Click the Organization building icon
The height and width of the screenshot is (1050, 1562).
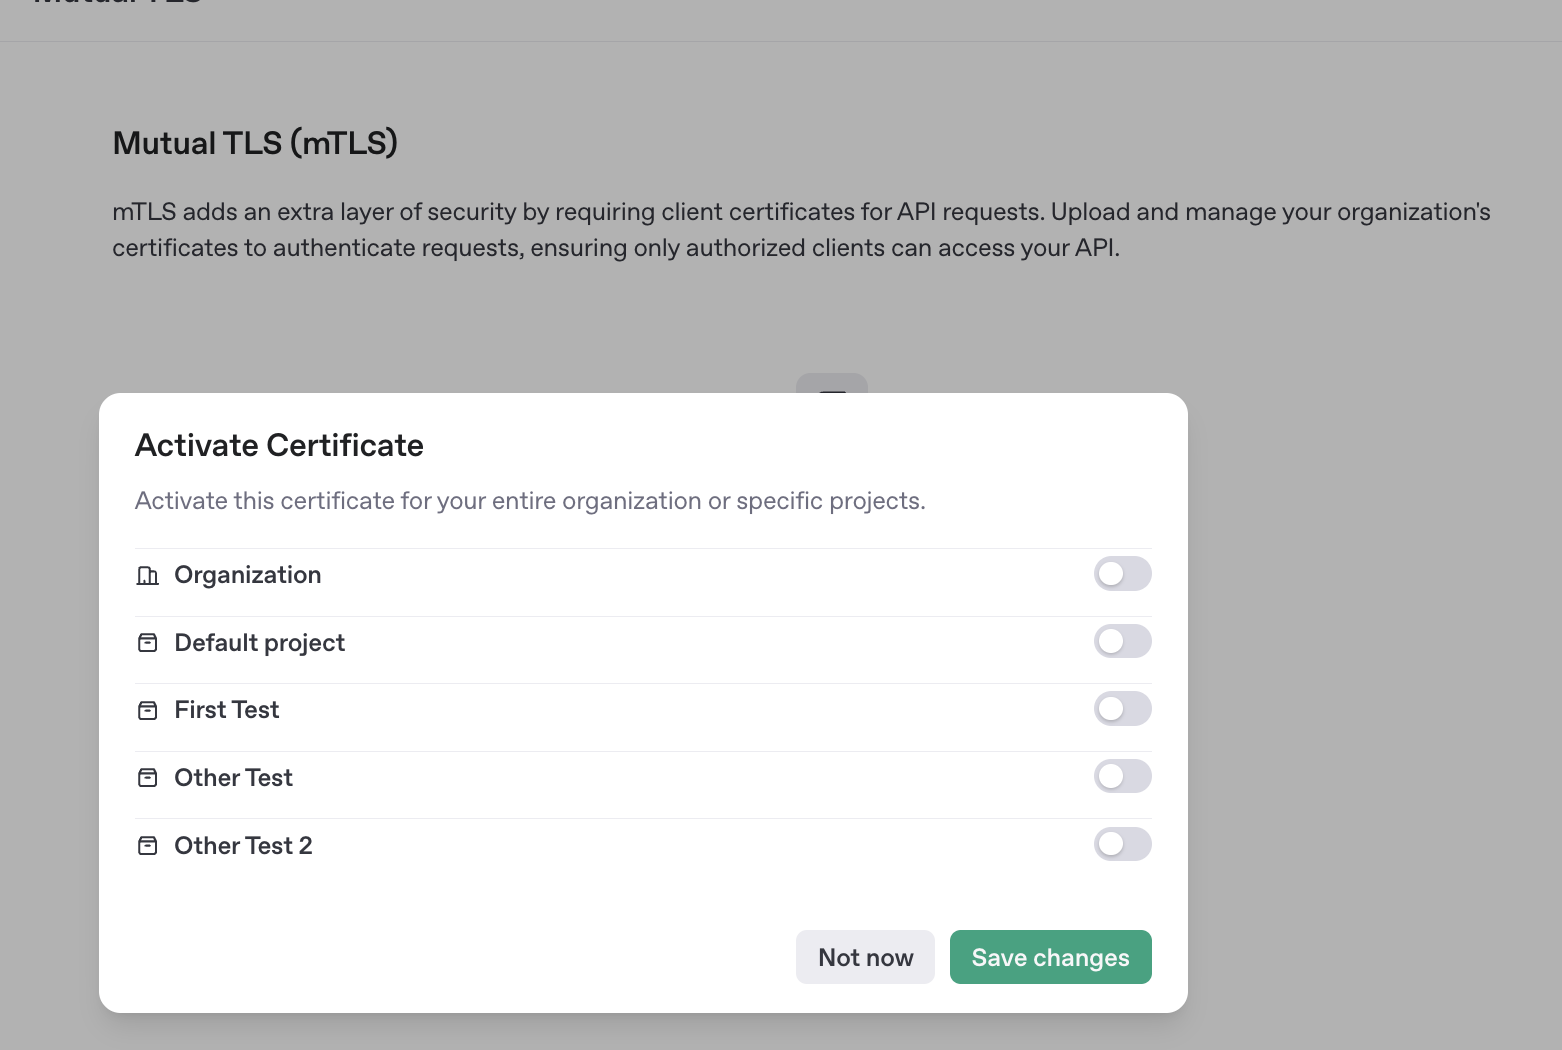147,575
